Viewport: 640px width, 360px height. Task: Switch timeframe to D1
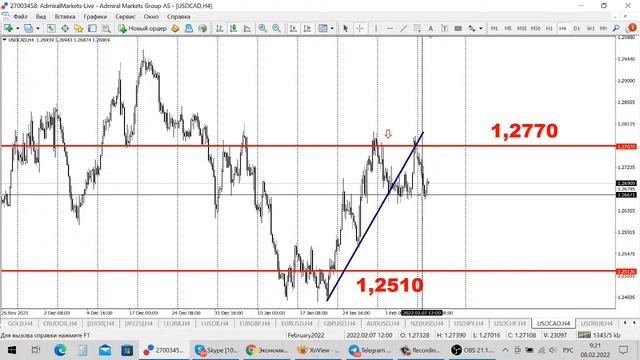576,28
